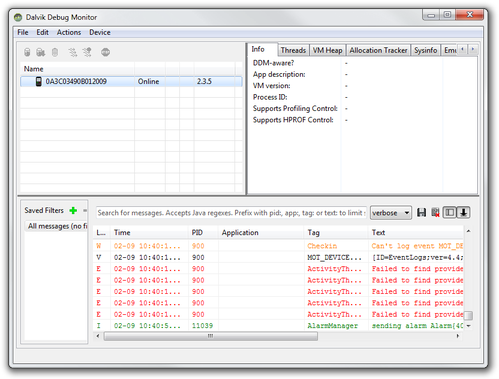
Task: Select the MOT_DEVICE... tag log entry
Action: click(334, 258)
